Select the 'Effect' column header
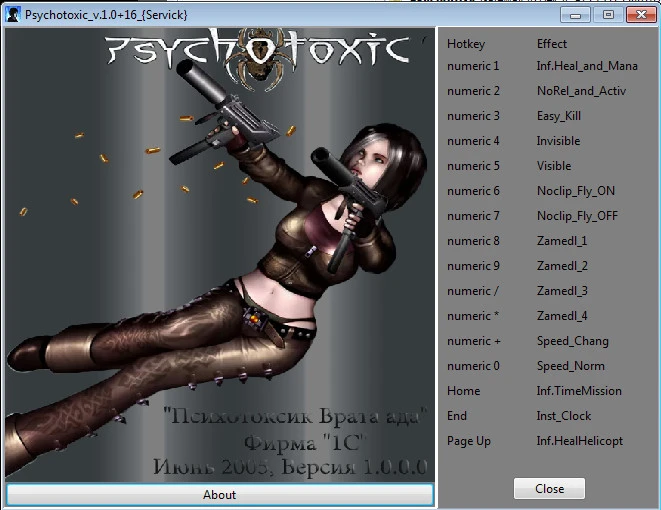 [x=552, y=44]
